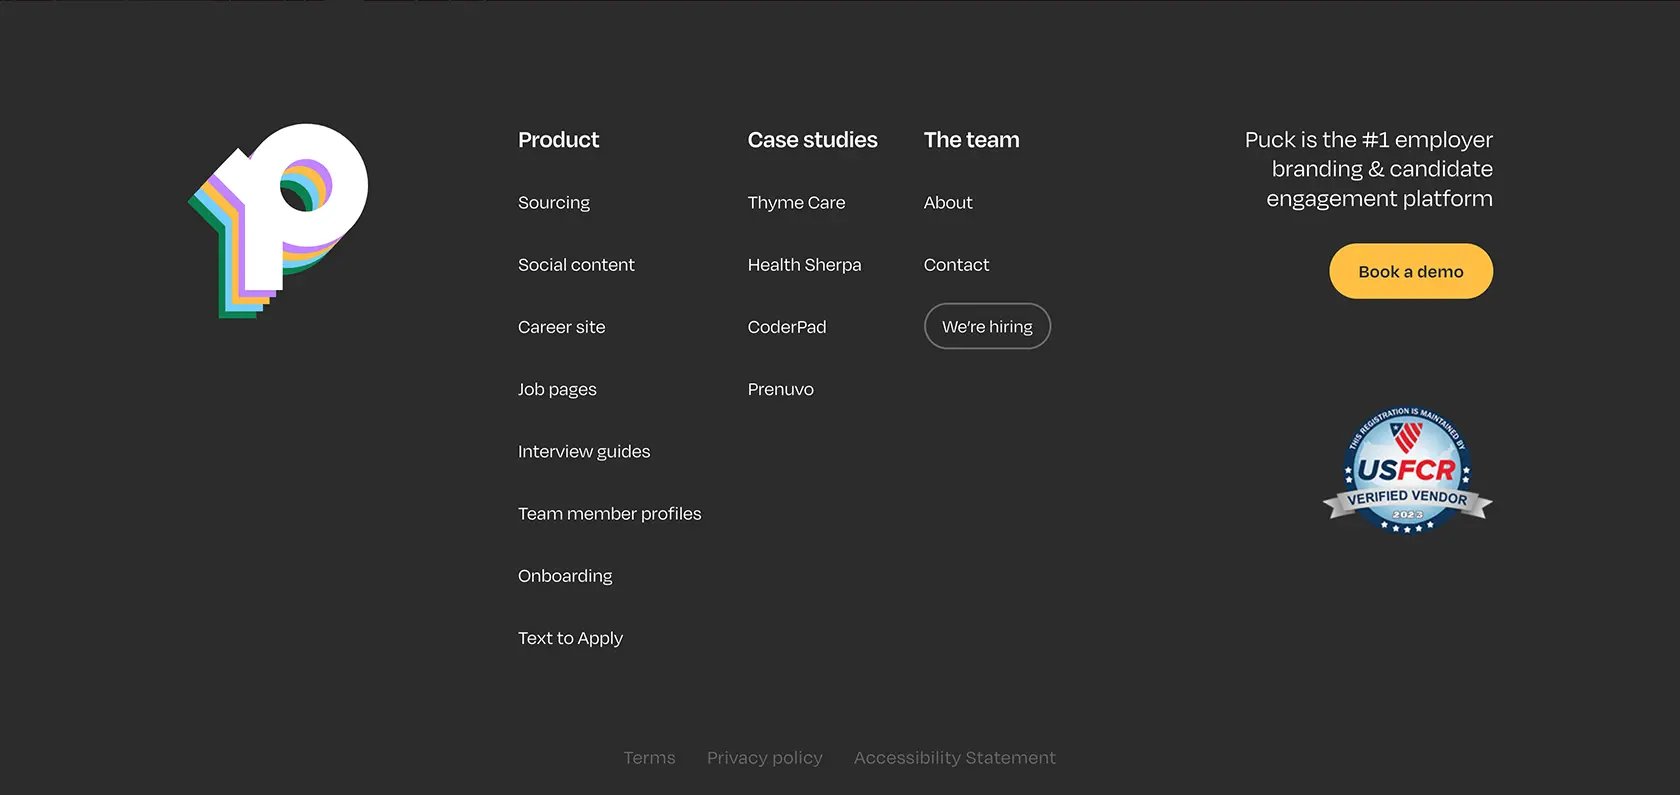This screenshot has height=795, width=1680.
Task: Select the Interview guides link
Action: [584, 452]
